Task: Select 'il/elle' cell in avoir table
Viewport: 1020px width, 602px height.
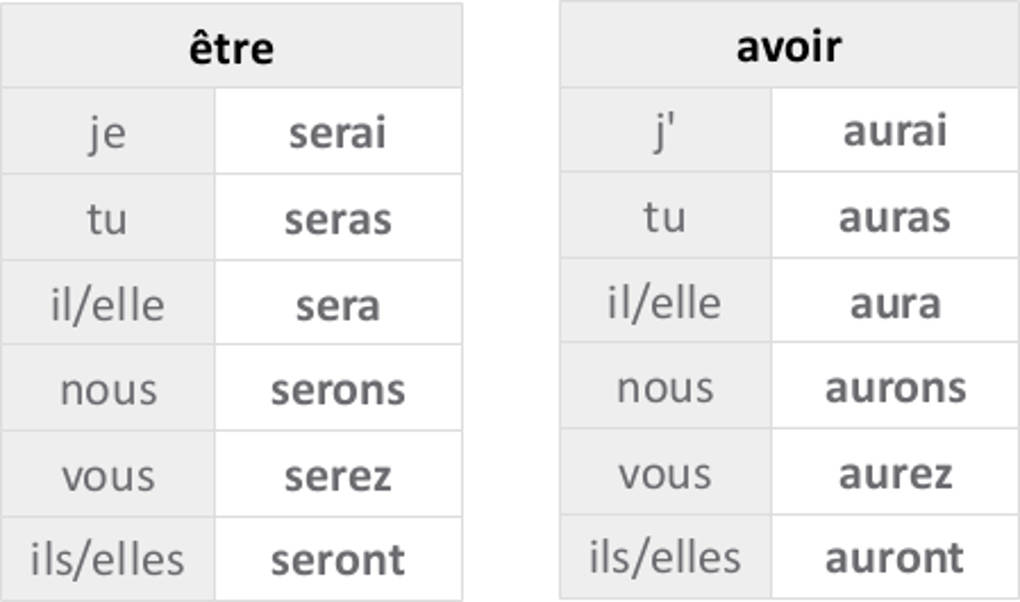Action: click(x=665, y=303)
